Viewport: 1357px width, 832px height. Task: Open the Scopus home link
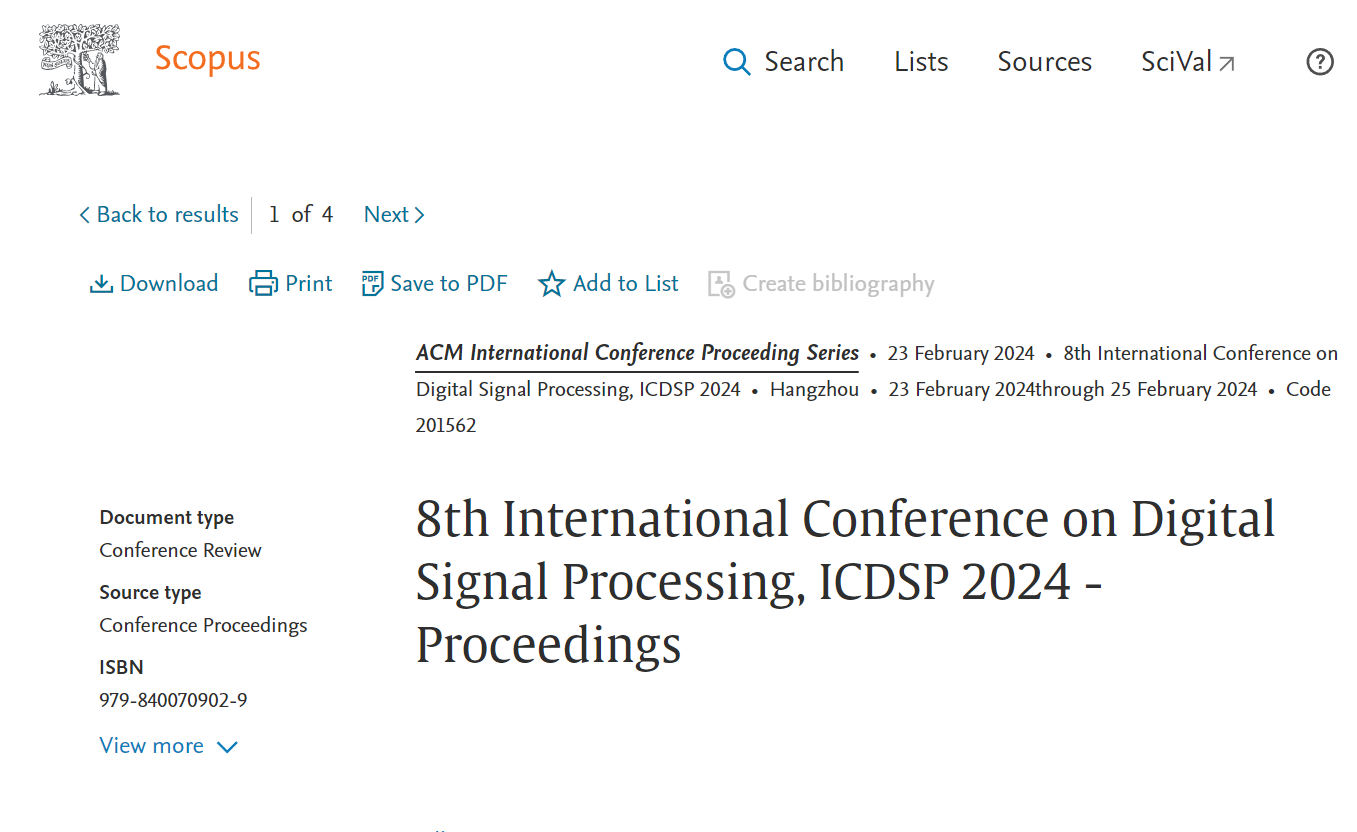pos(207,59)
